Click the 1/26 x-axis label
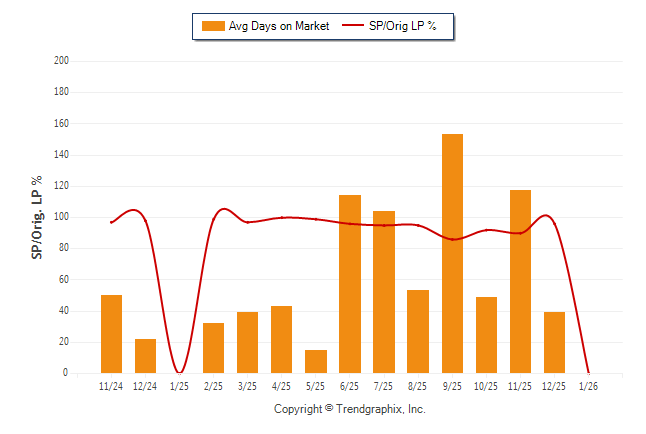This screenshot has width=646, height=434. coord(588,386)
